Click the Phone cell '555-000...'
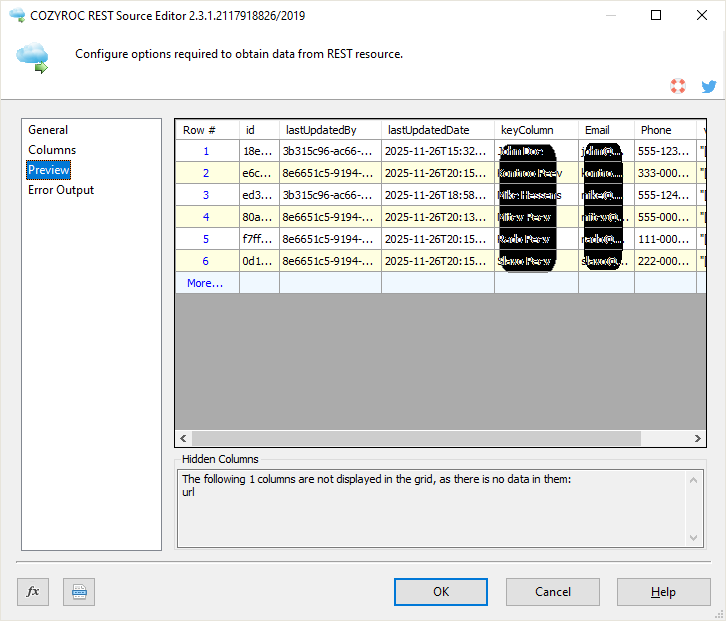This screenshot has height=621, width=726. 665,217
